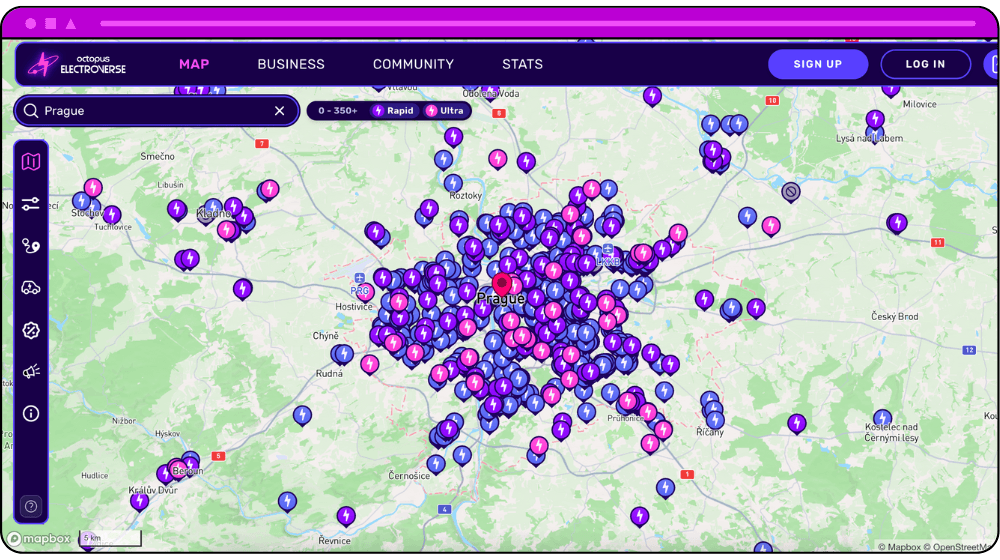The width and height of the screenshot is (1000, 560).
Task: Select the grey unavailable charger marker
Action: pos(791,192)
